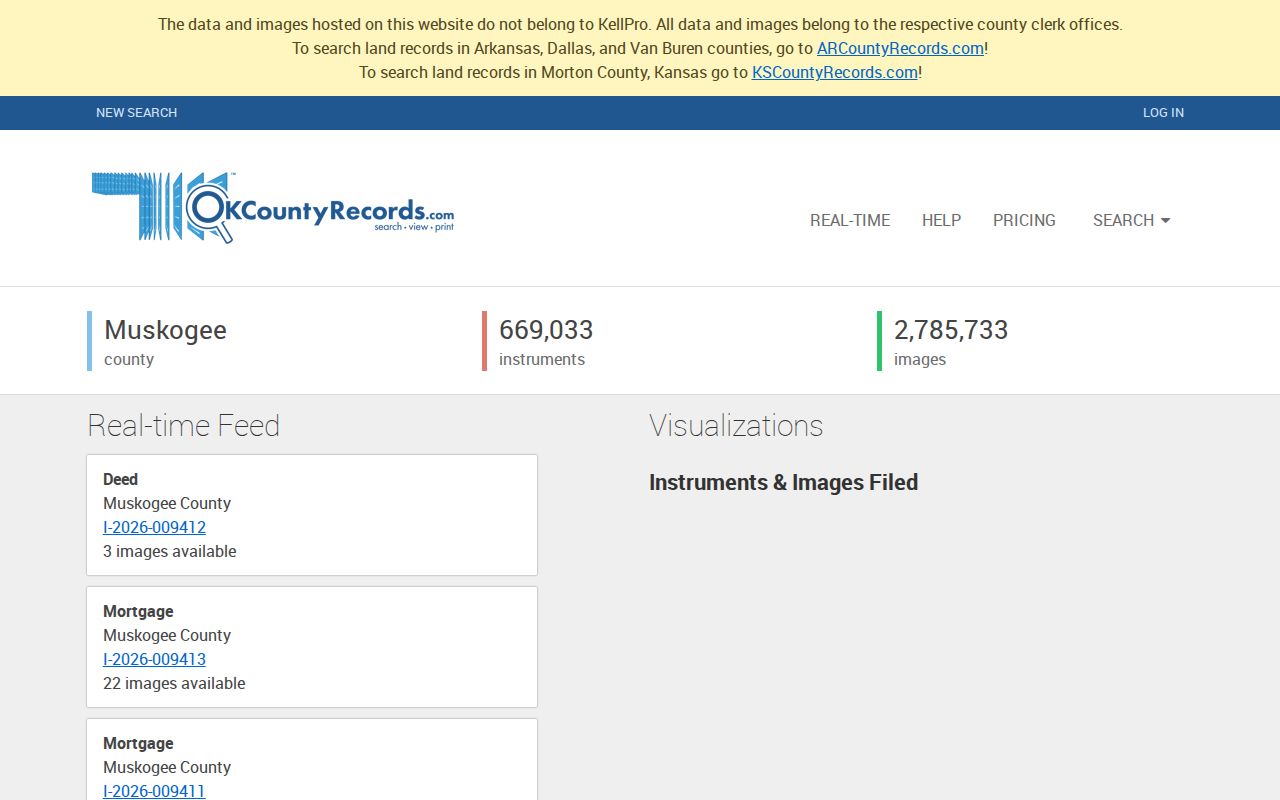This screenshot has height=800, width=1280.
Task: Open the SEARCH dropdown menu
Action: 1131,220
